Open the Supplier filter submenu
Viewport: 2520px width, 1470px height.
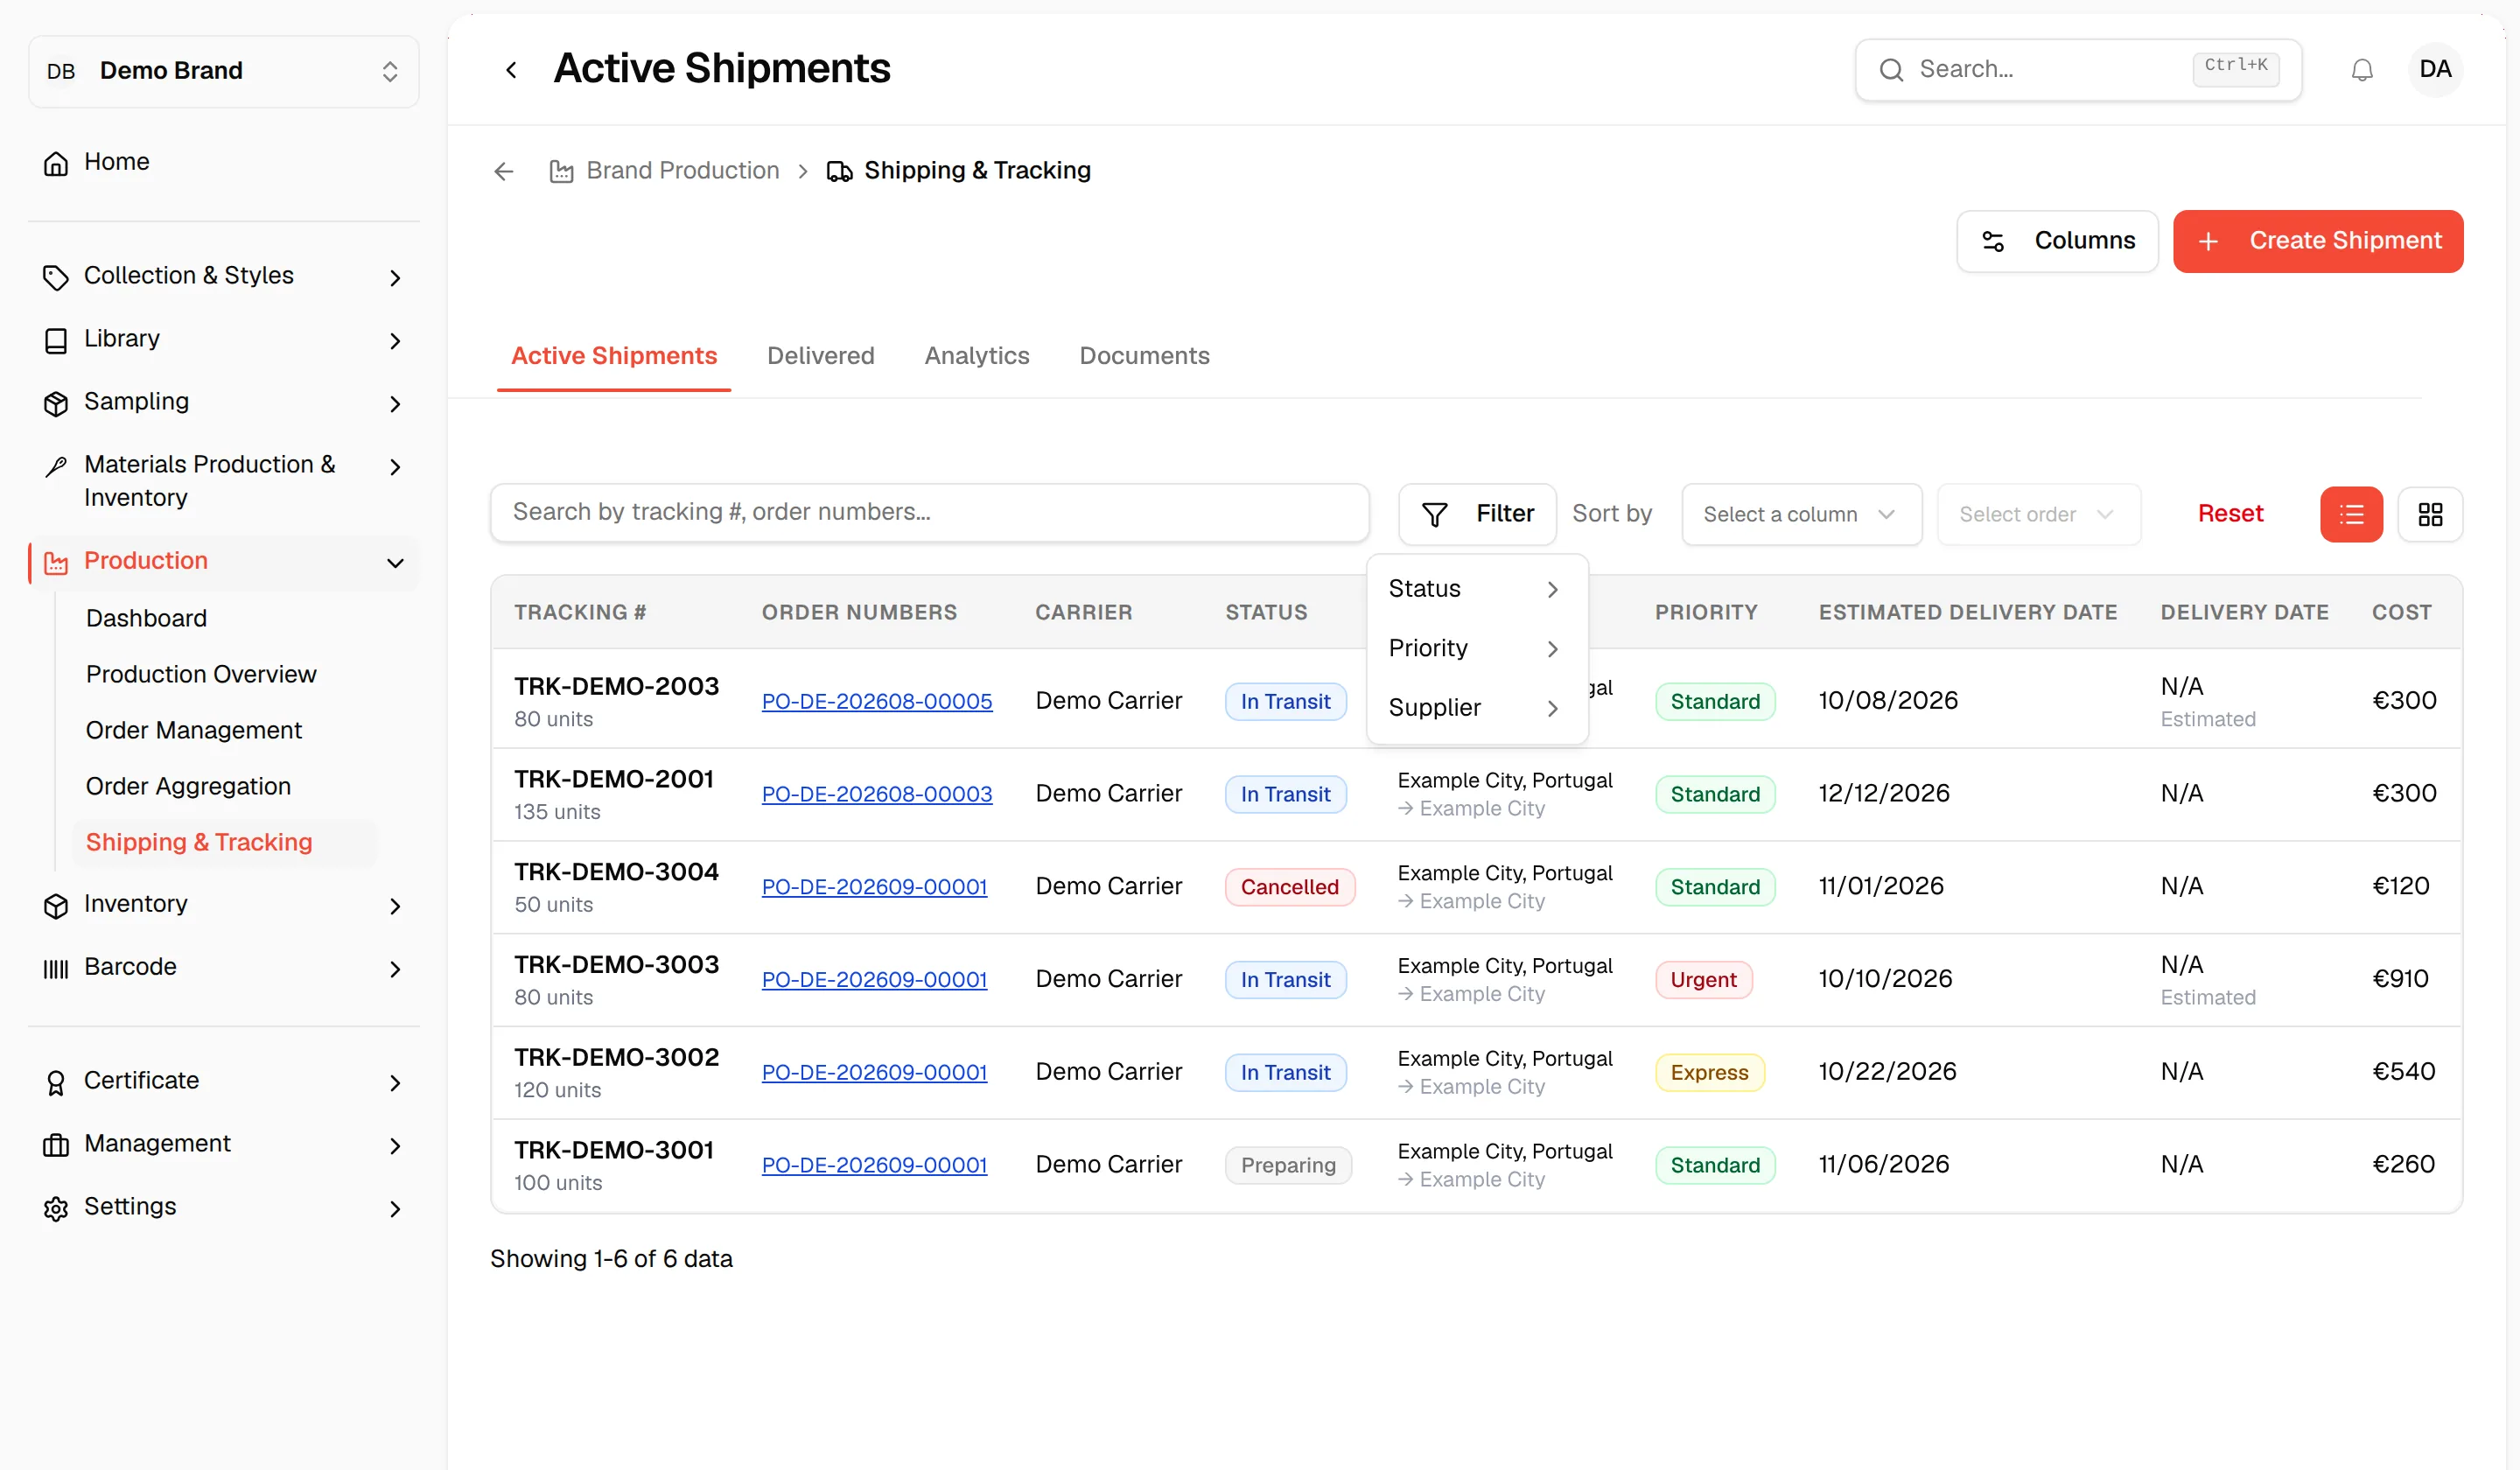(1476, 707)
